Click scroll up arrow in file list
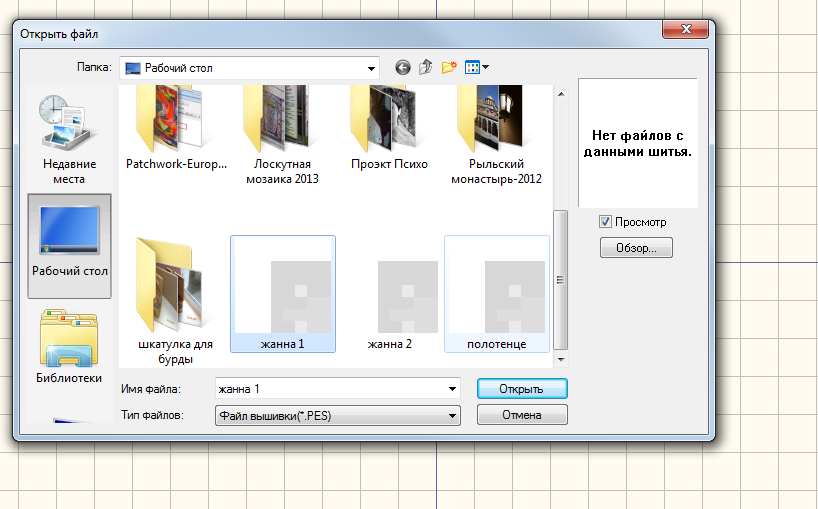 561,94
